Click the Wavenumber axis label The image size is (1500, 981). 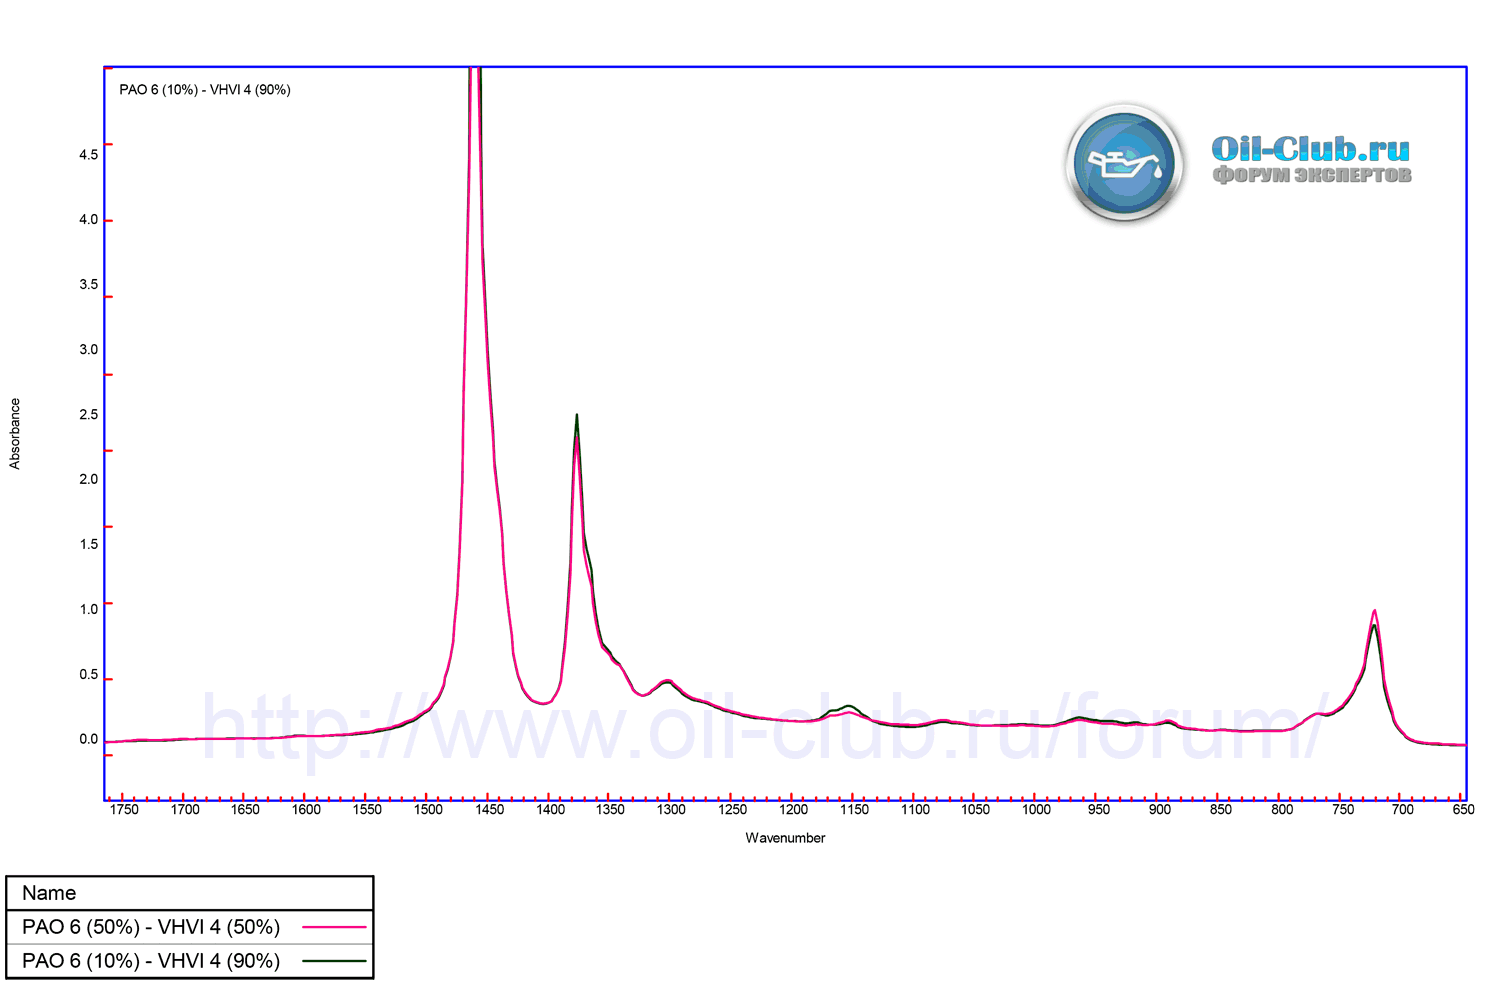(785, 838)
